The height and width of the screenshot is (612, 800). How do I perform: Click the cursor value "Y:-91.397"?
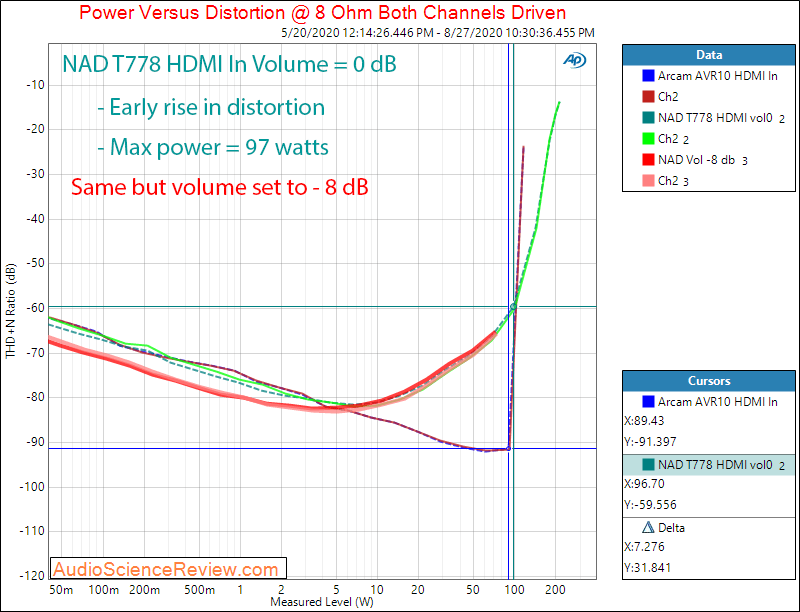coord(651,442)
